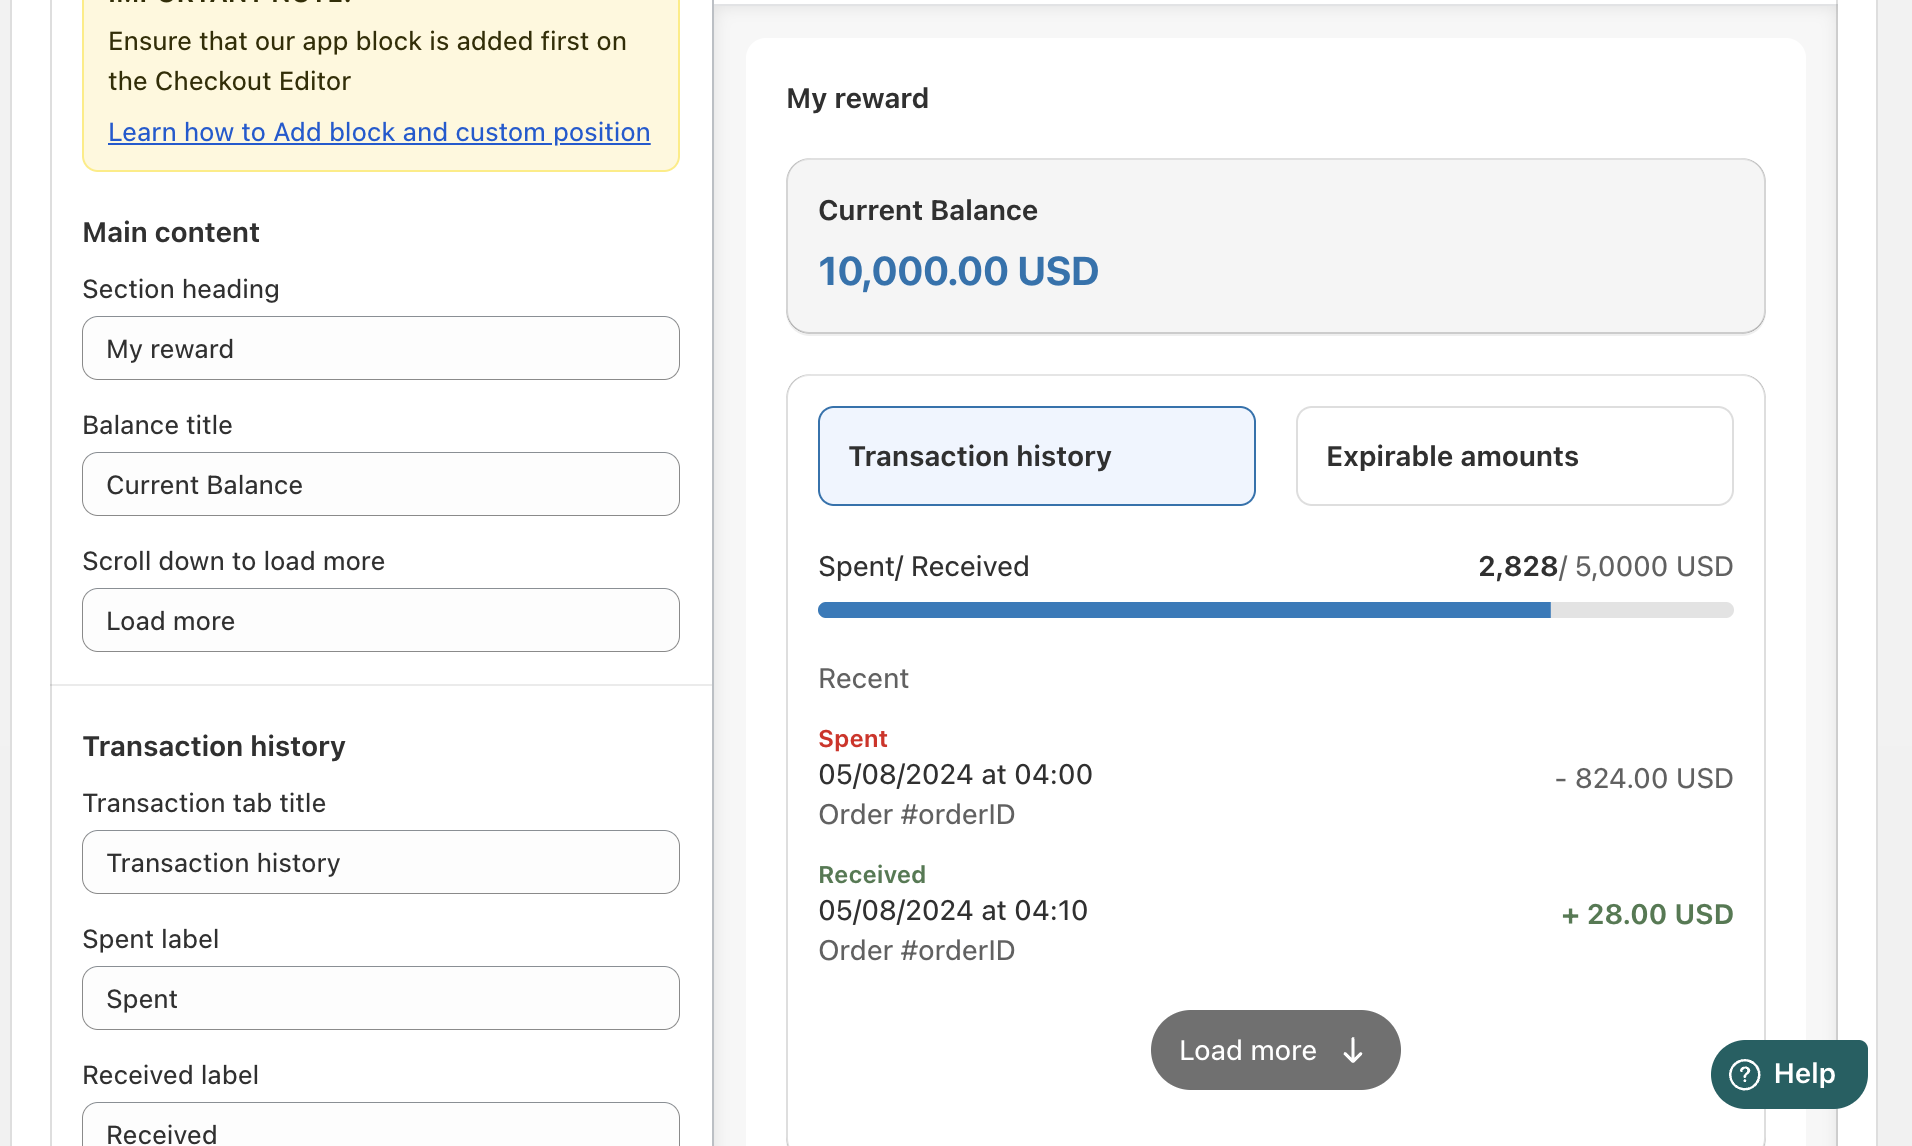Select the Received transaction at 04:10
1912x1146 pixels.
pyautogui.click(x=953, y=911)
